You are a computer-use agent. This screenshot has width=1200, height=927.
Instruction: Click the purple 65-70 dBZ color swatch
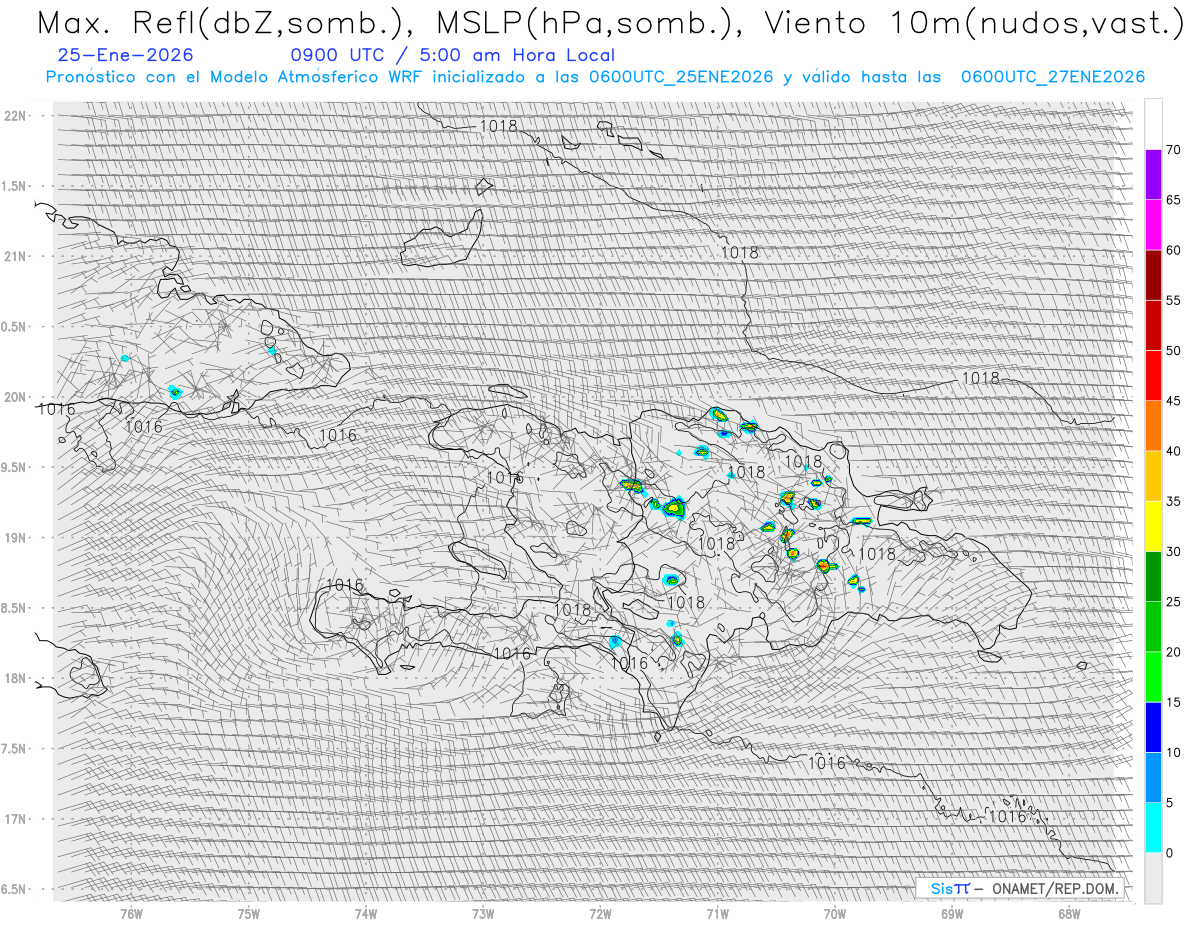click(x=1153, y=175)
